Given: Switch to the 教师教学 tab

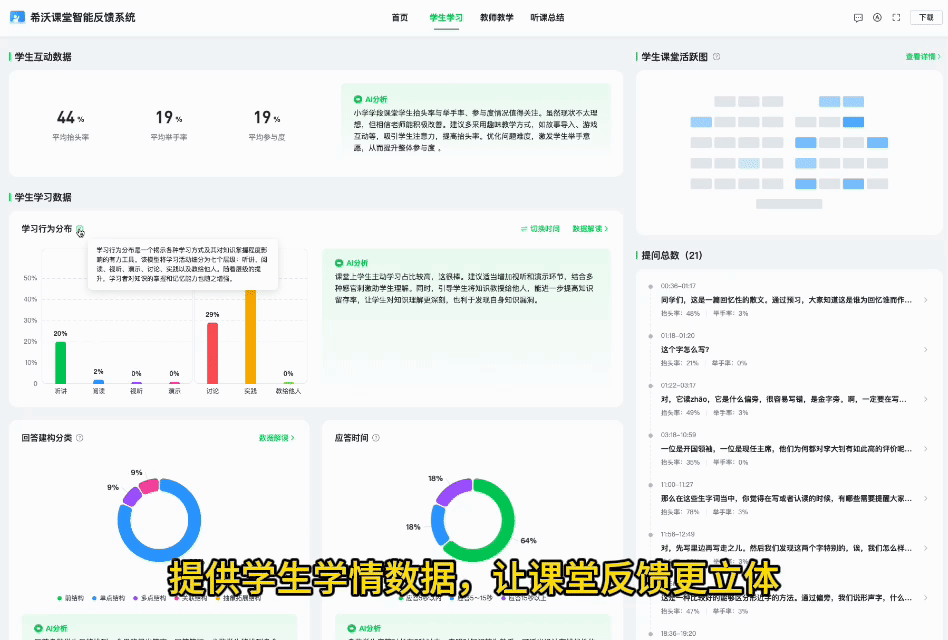Looking at the screenshot, I should [x=496, y=18].
